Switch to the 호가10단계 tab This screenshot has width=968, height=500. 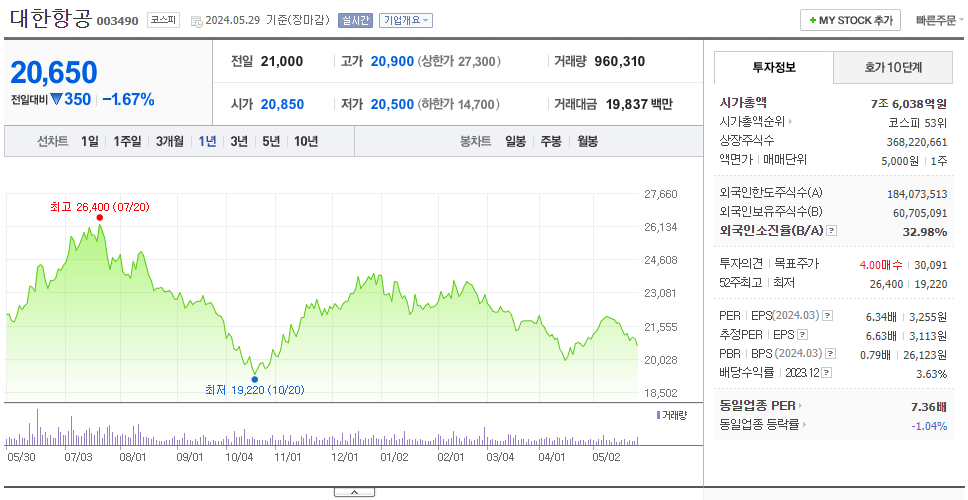pyautogui.click(x=893, y=67)
